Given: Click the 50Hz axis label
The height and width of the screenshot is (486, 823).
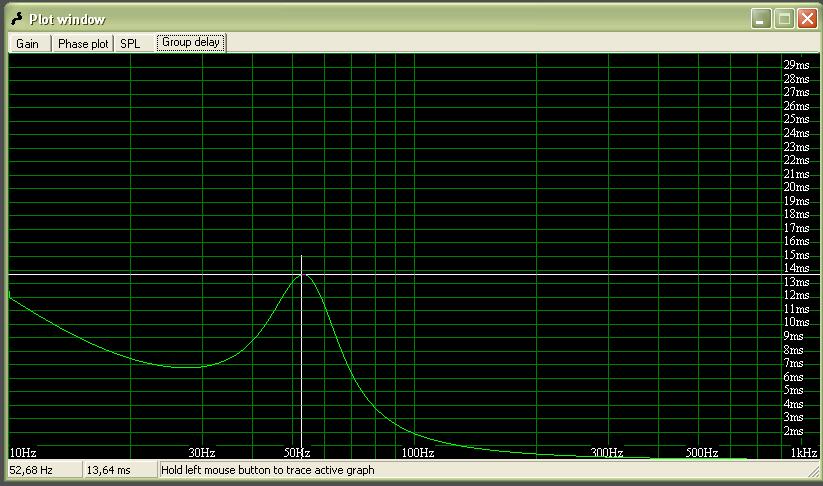Looking at the screenshot, I should point(297,452).
